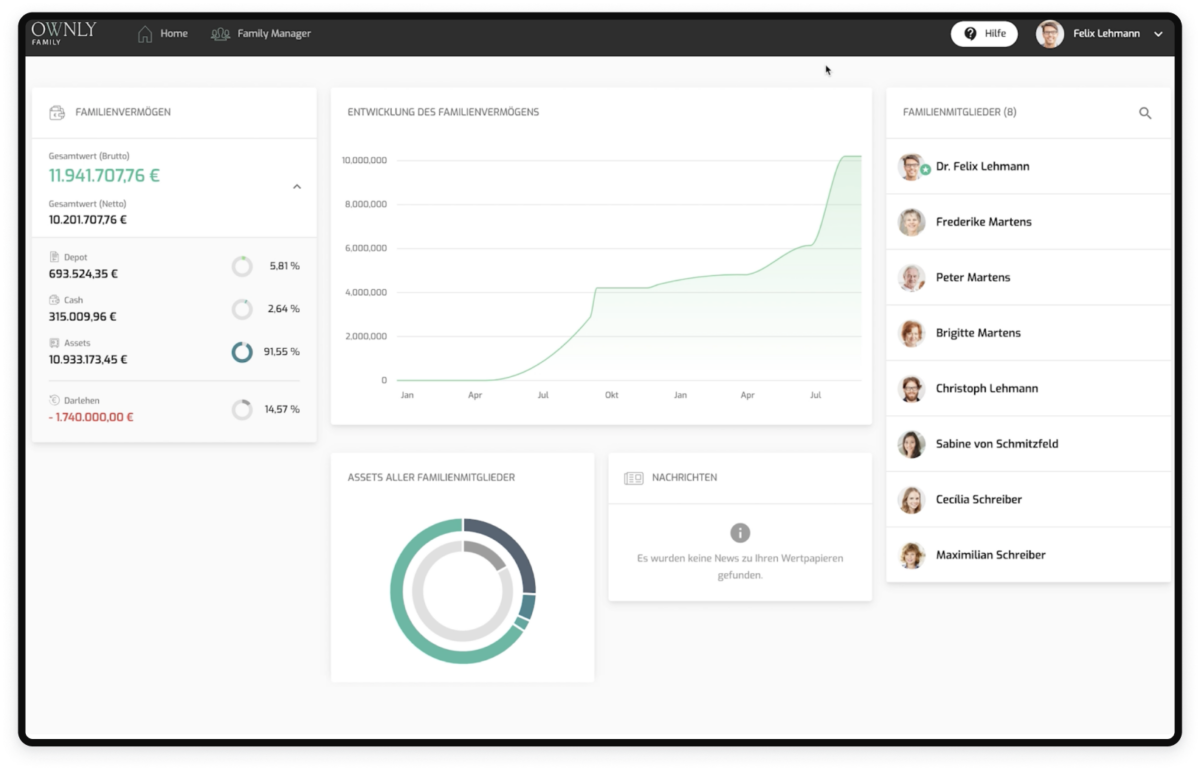Click the Depot 5,81 % ring indicator
The height and width of the screenshot is (770, 1200).
click(242, 266)
